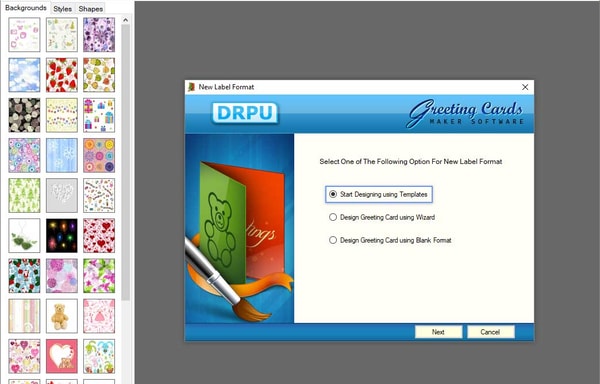Viewport: 600px width, 384px height.
Task: Choose the colorful gift boxes background
Action: 99,115
